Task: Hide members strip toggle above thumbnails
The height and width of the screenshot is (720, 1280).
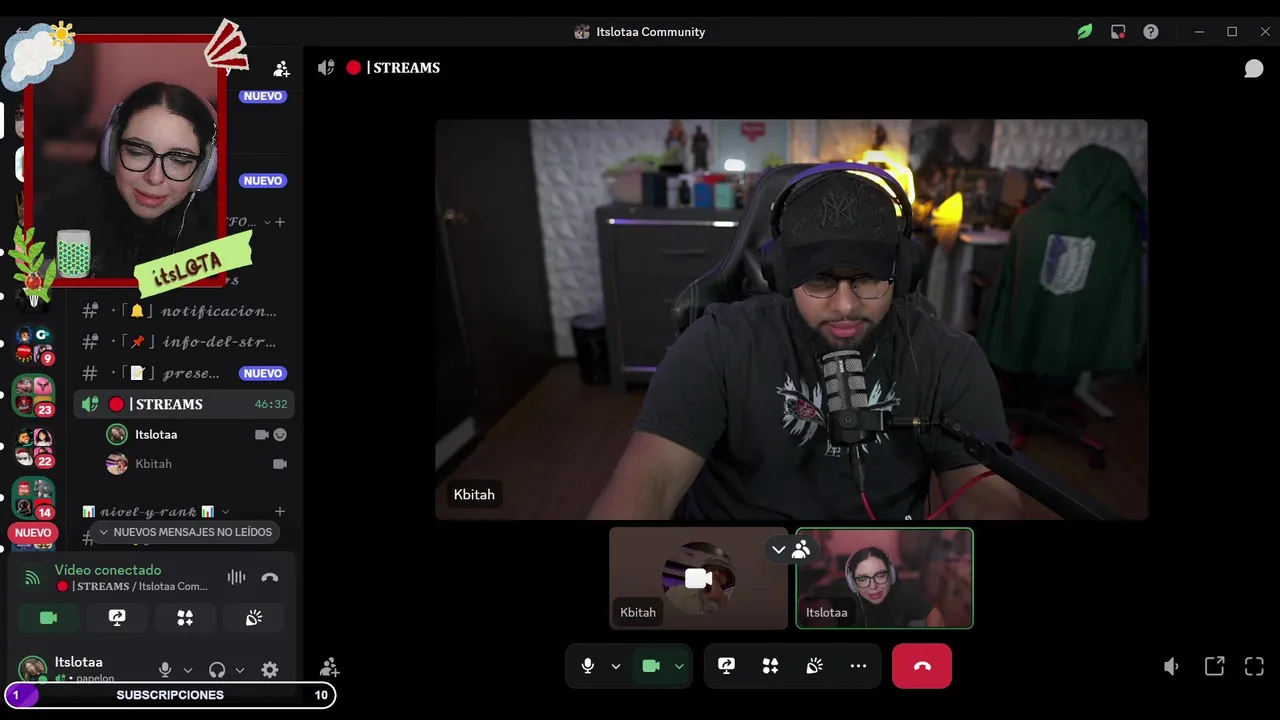Action: [790, 549]
